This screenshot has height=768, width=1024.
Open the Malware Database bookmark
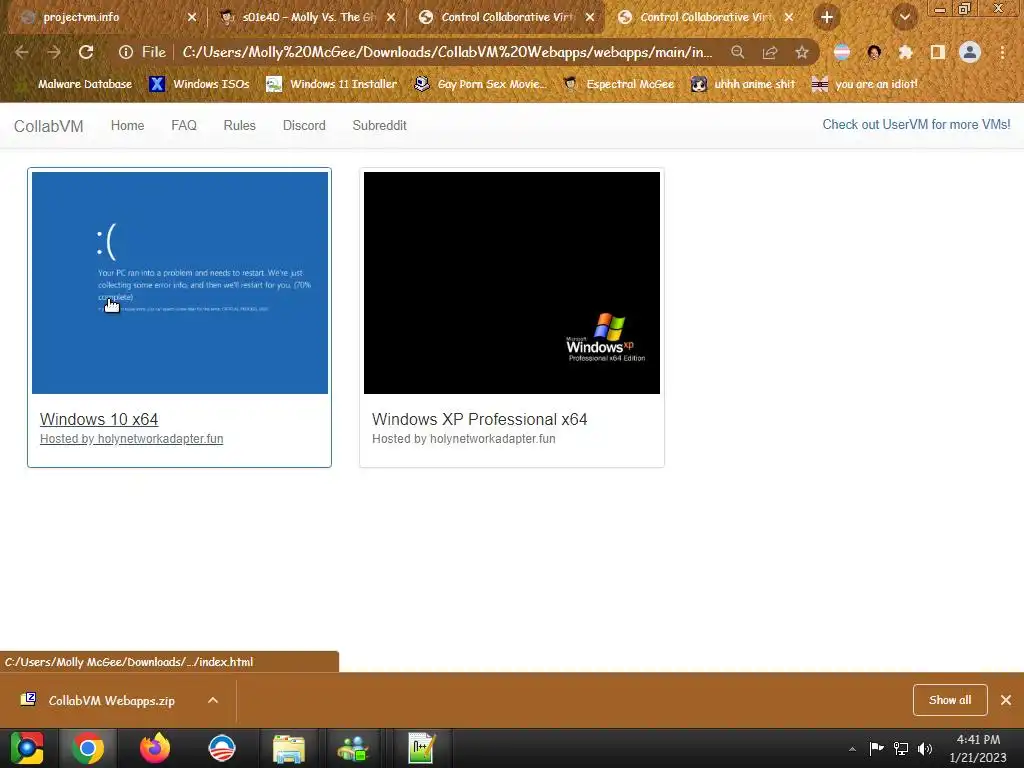76,84
